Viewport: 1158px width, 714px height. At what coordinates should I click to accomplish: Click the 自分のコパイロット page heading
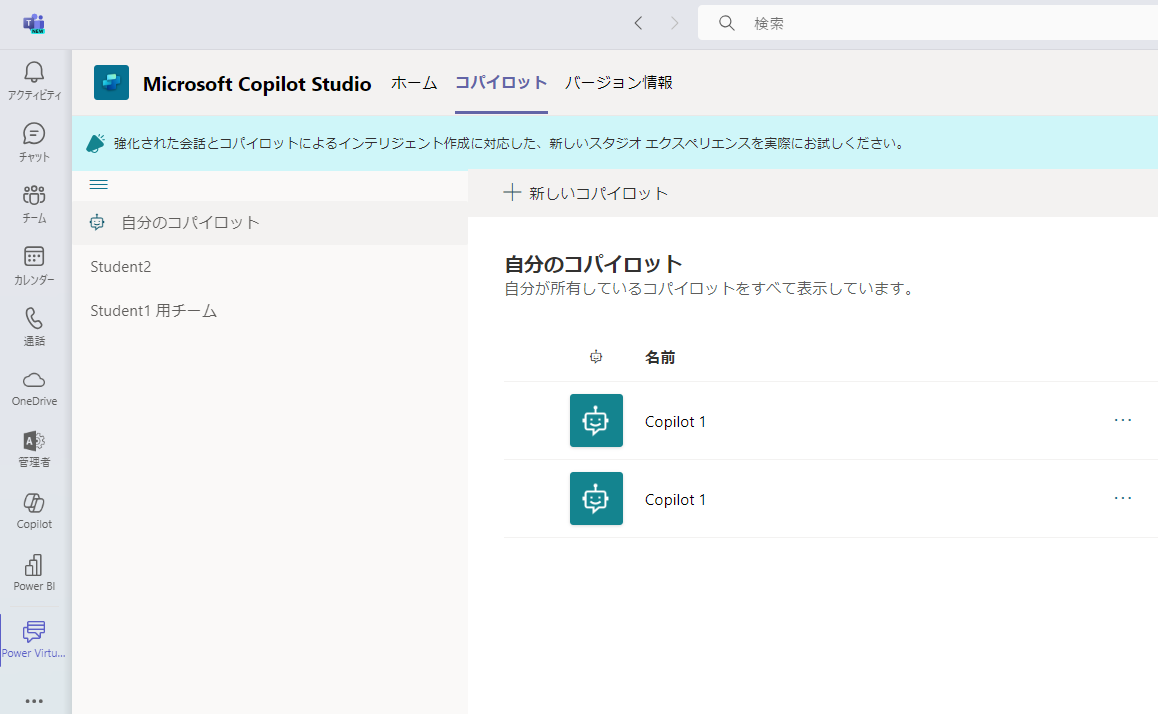(x=593, y=264)
